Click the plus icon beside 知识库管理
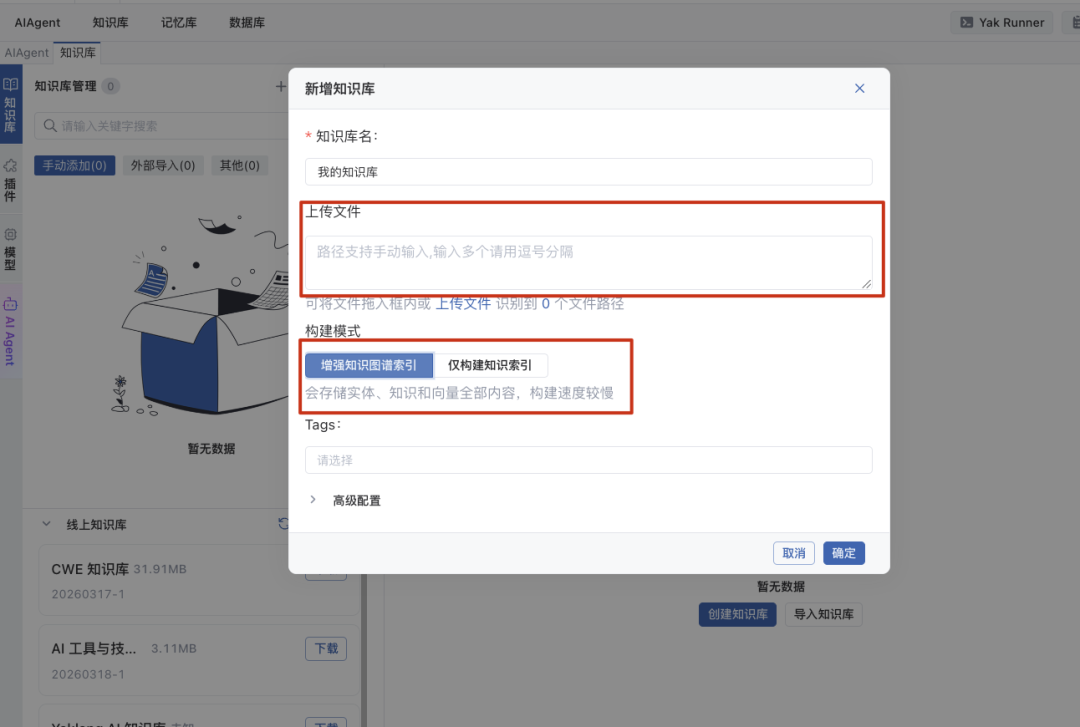The height and width of the screenshot is (727, 1080). click(280, 86)
